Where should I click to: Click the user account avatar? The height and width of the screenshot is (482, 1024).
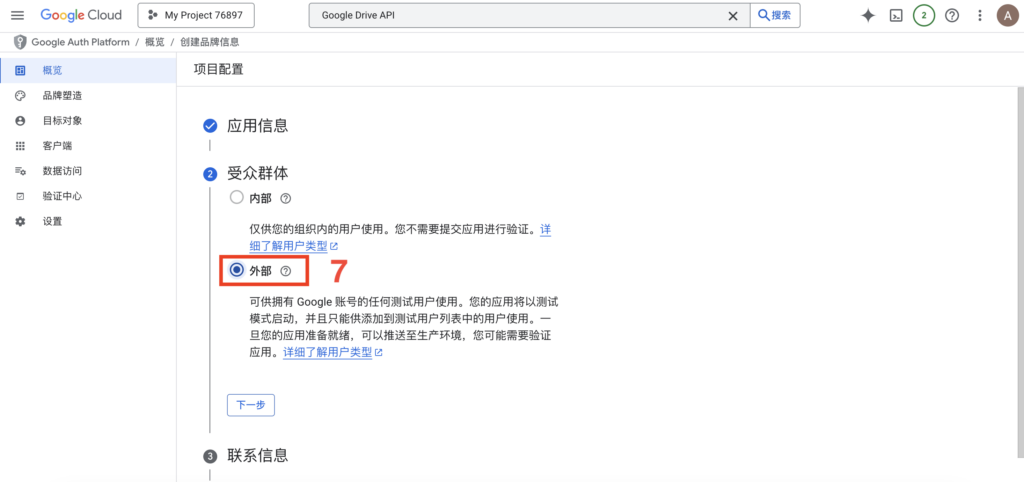tap(1006, 16)
